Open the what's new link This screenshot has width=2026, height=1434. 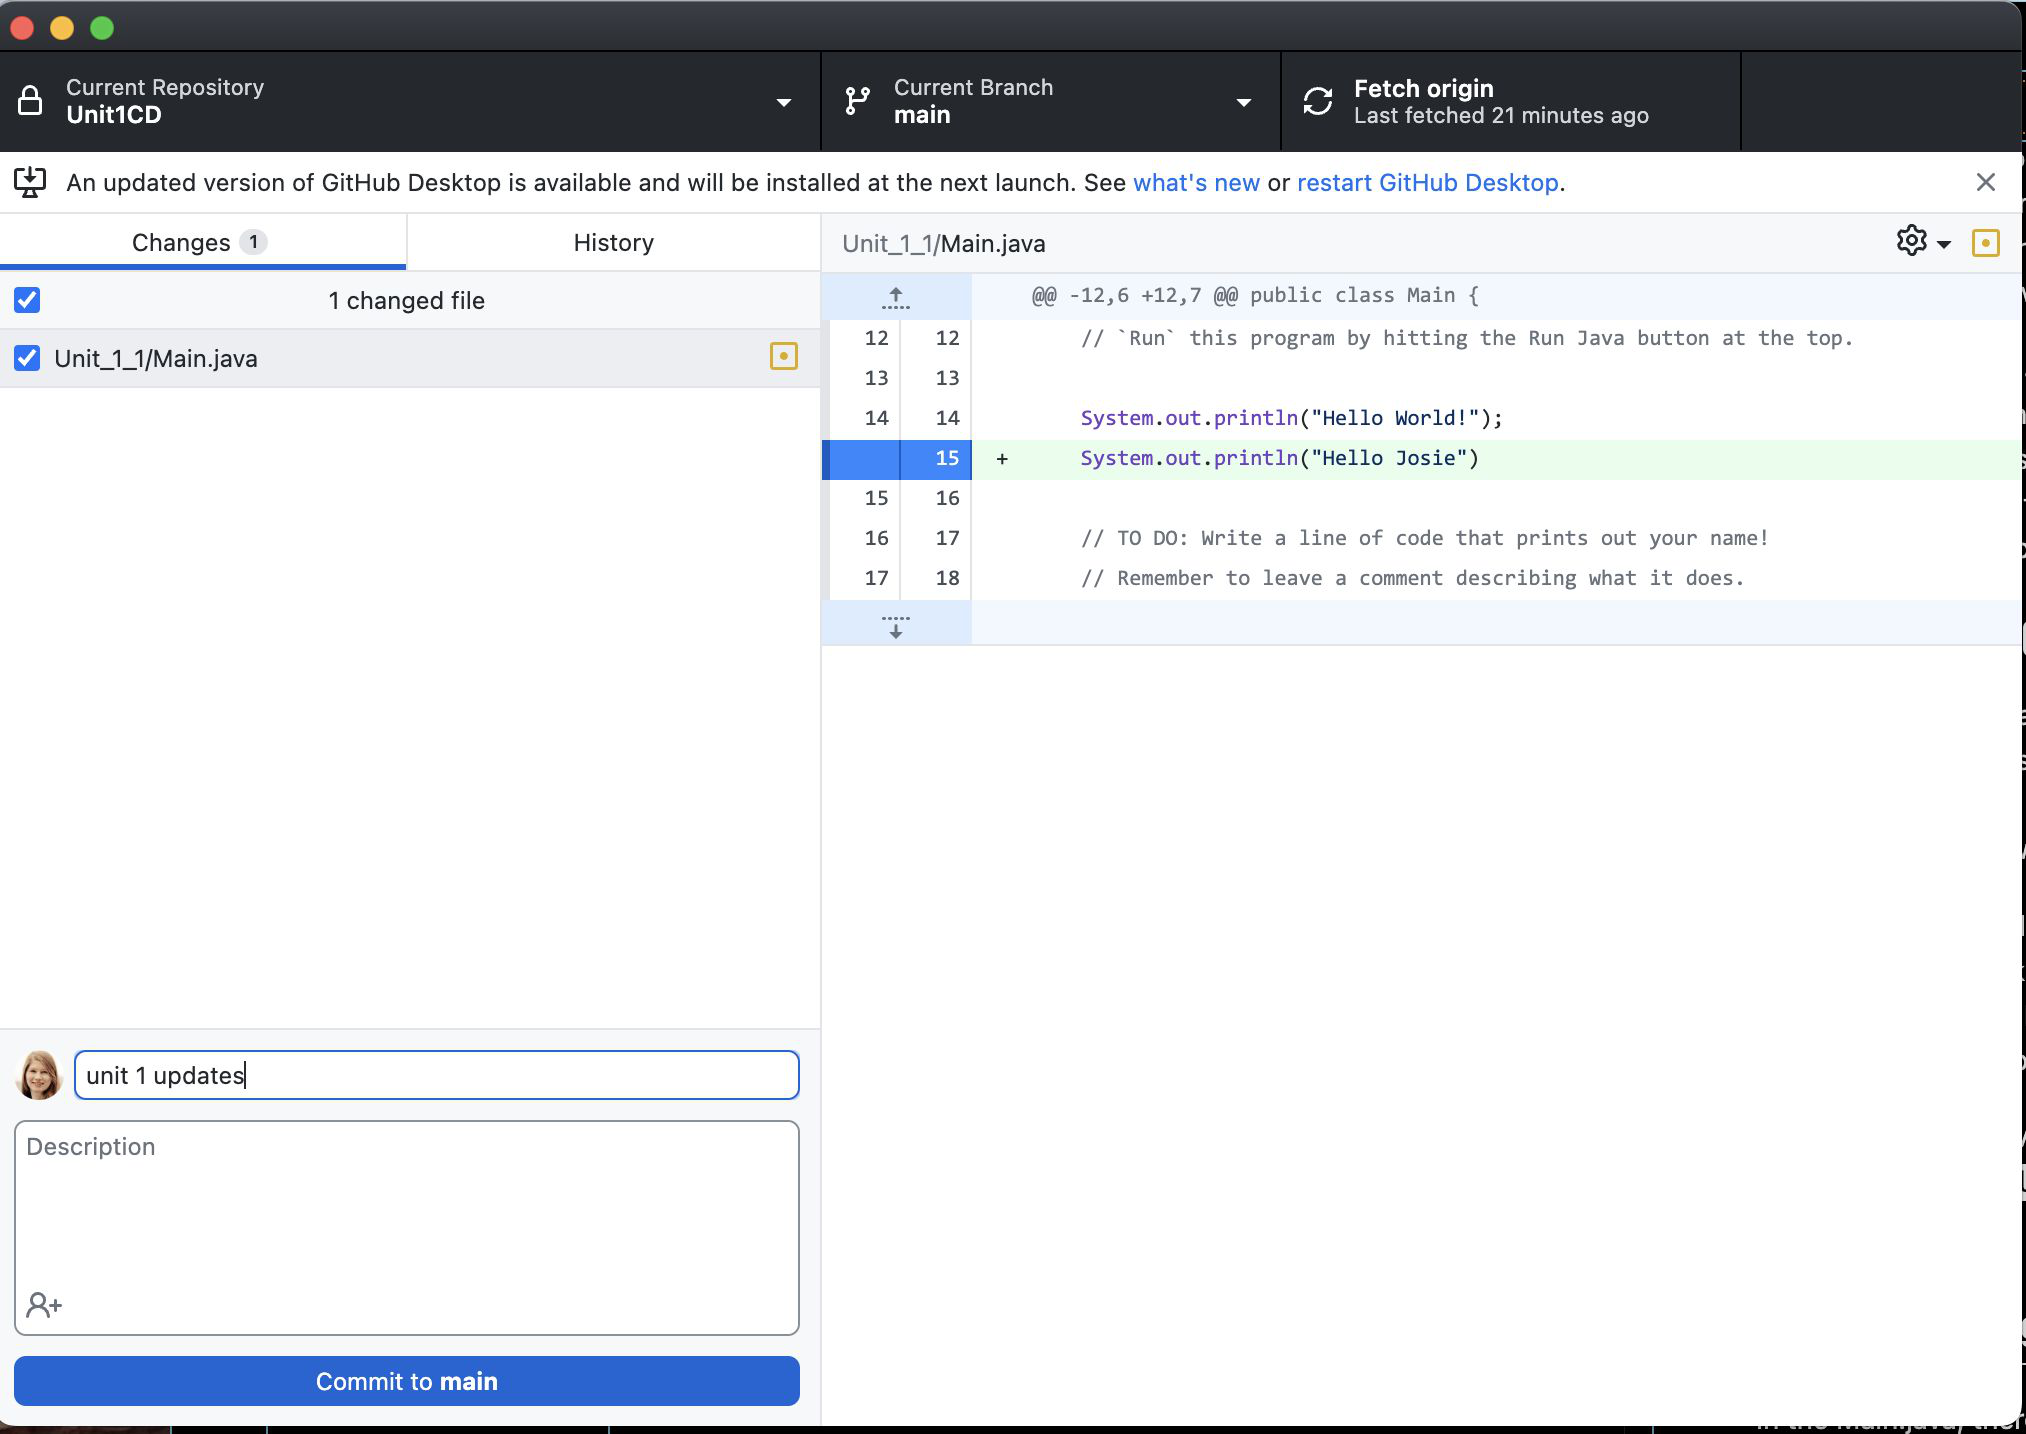click(1195, 183)
